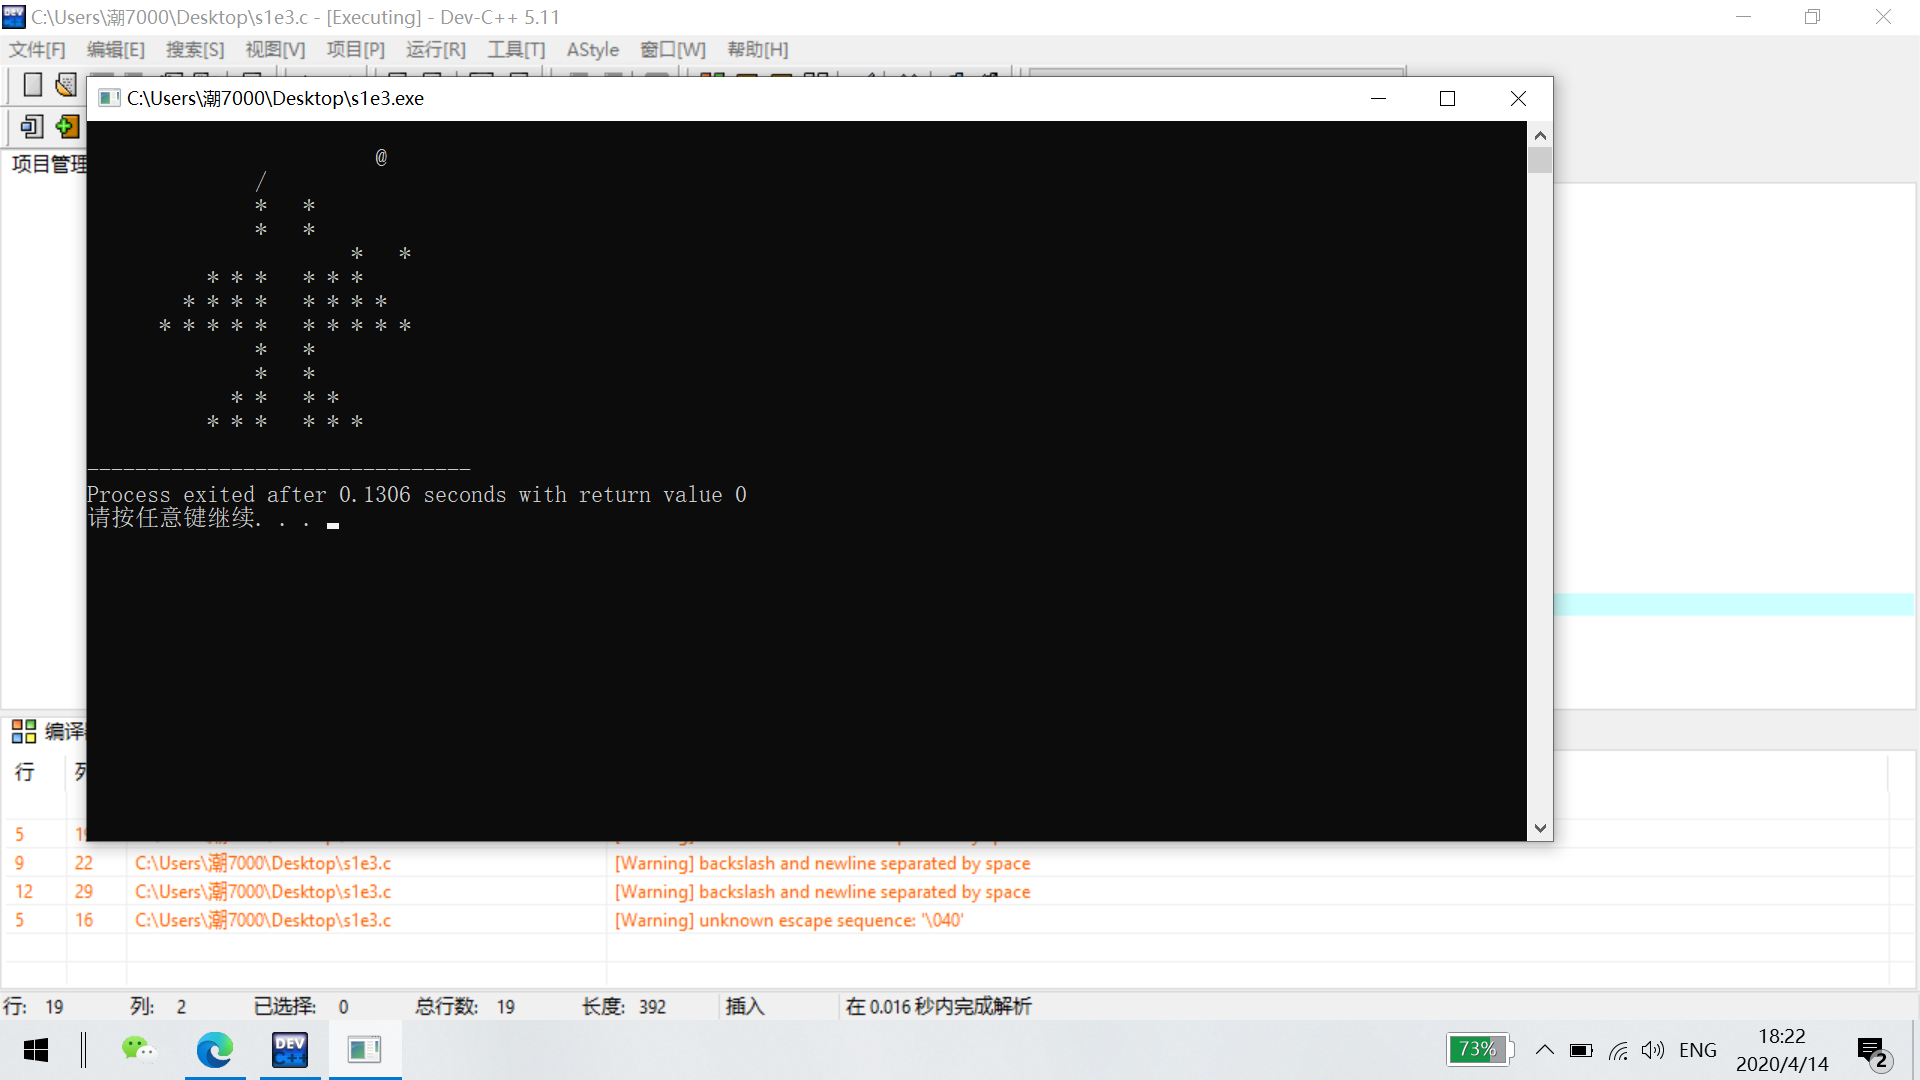Click the 总行数 19 status entry
Viewport: 1920px width, 1080px height.
465,1006
